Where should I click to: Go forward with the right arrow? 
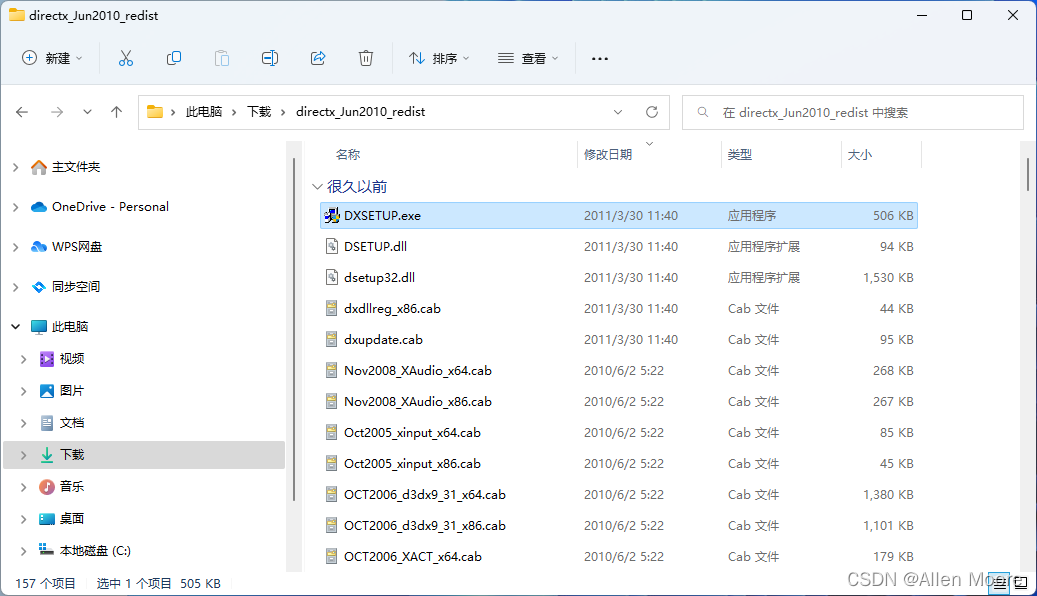[57, 112]
